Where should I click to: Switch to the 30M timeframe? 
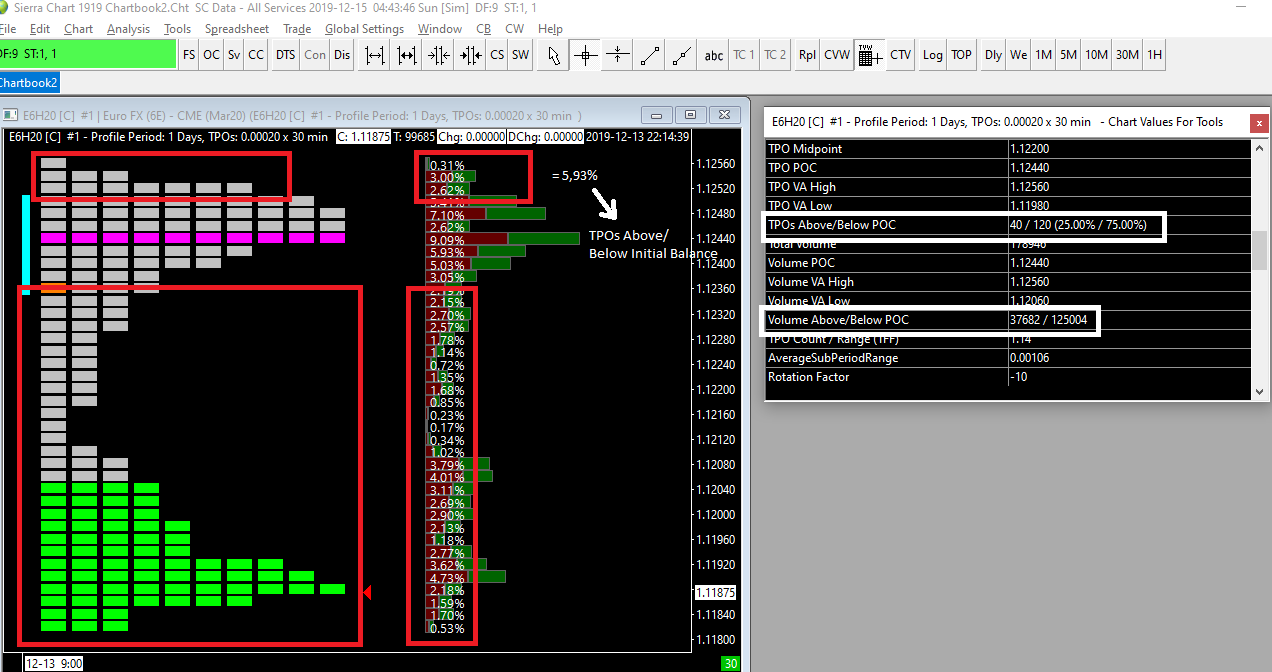tap(1127, 55)
